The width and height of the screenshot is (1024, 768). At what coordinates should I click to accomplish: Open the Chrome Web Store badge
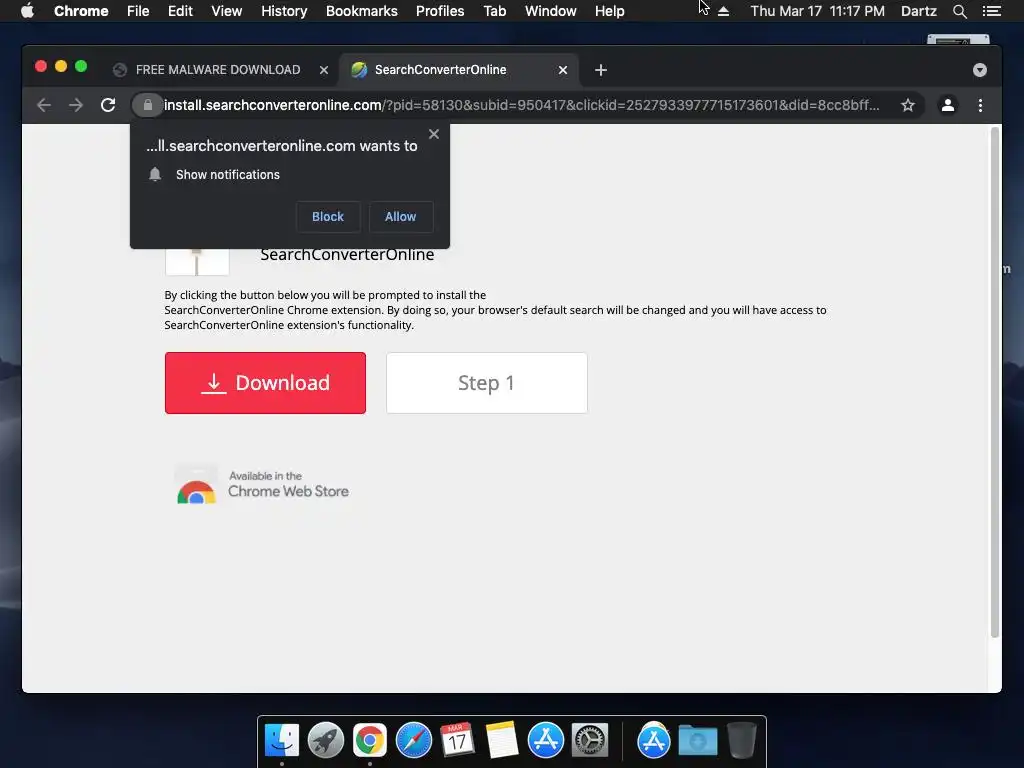point(262,485)
